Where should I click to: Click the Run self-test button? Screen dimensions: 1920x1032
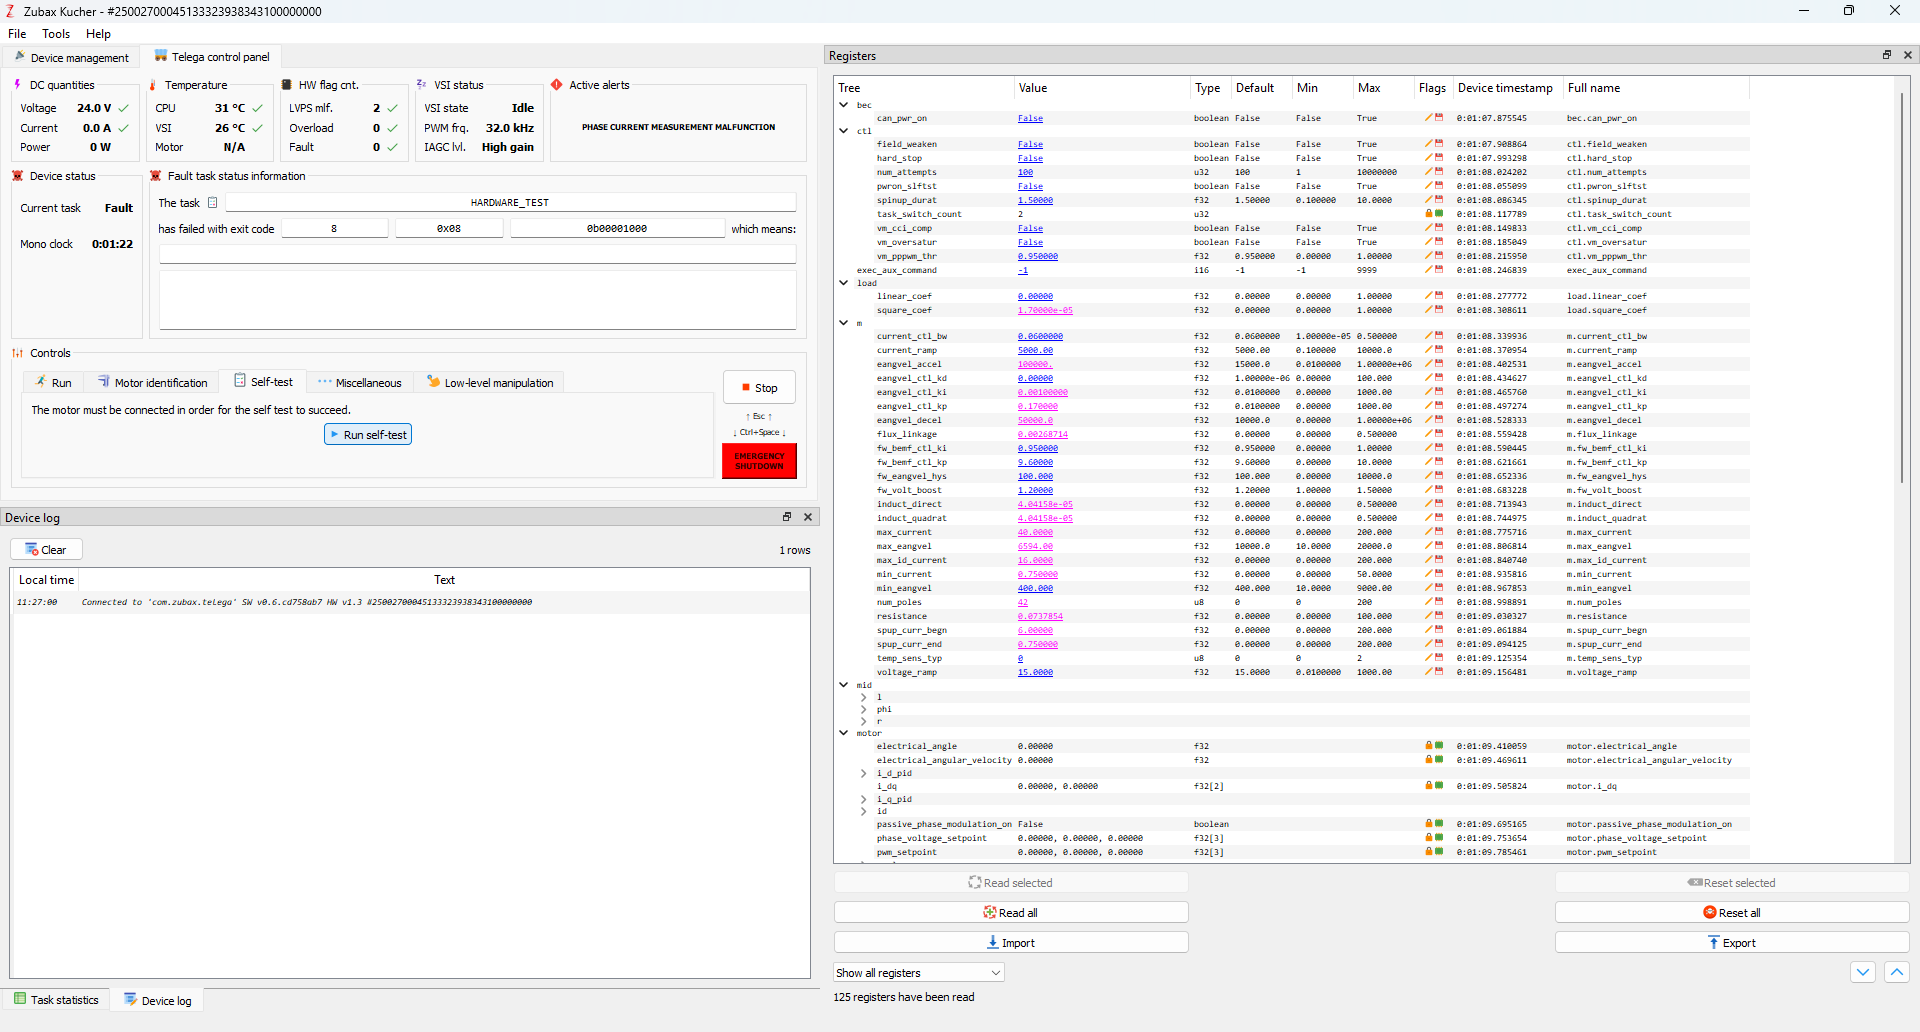coord(368,435)
